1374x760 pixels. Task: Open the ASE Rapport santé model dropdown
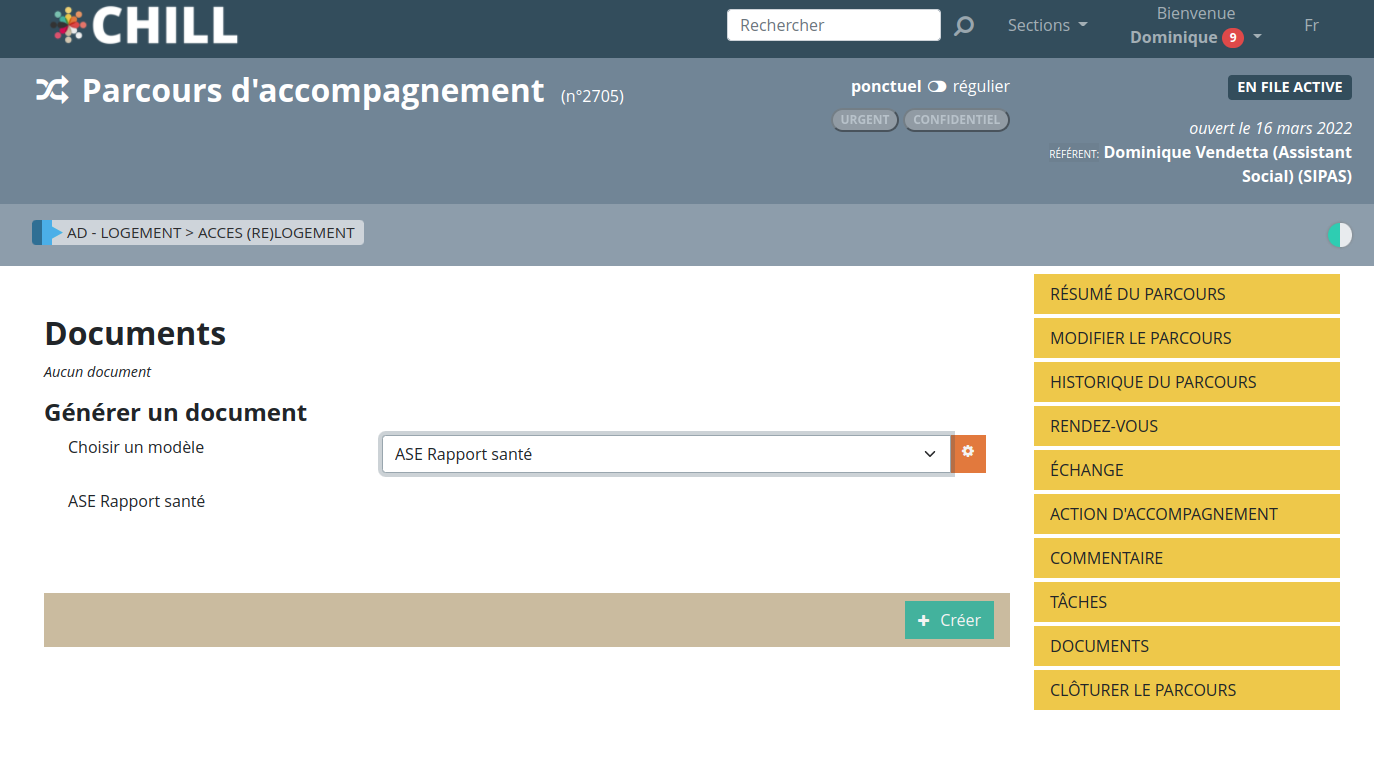pyautogui.click(x=666, y=454)
